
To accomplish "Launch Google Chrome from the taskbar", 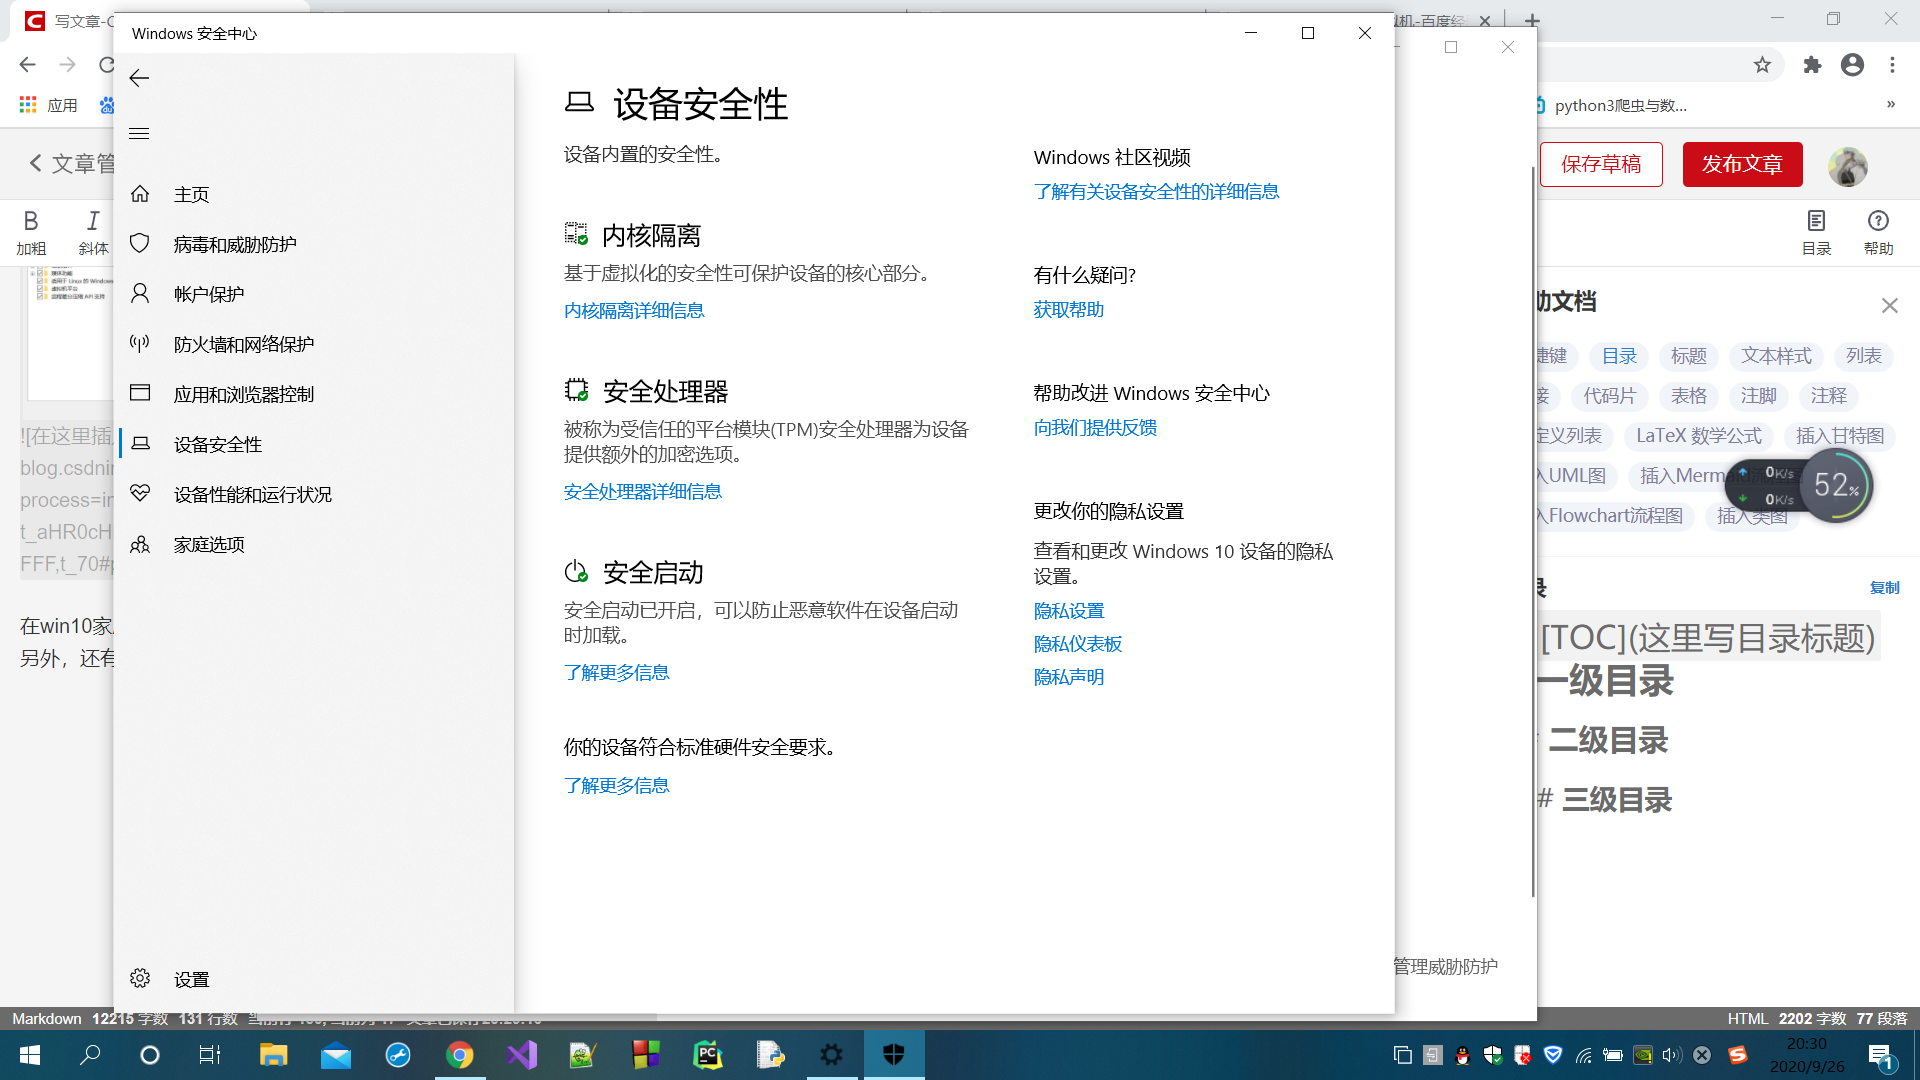I will click(x=460, y=1055).
